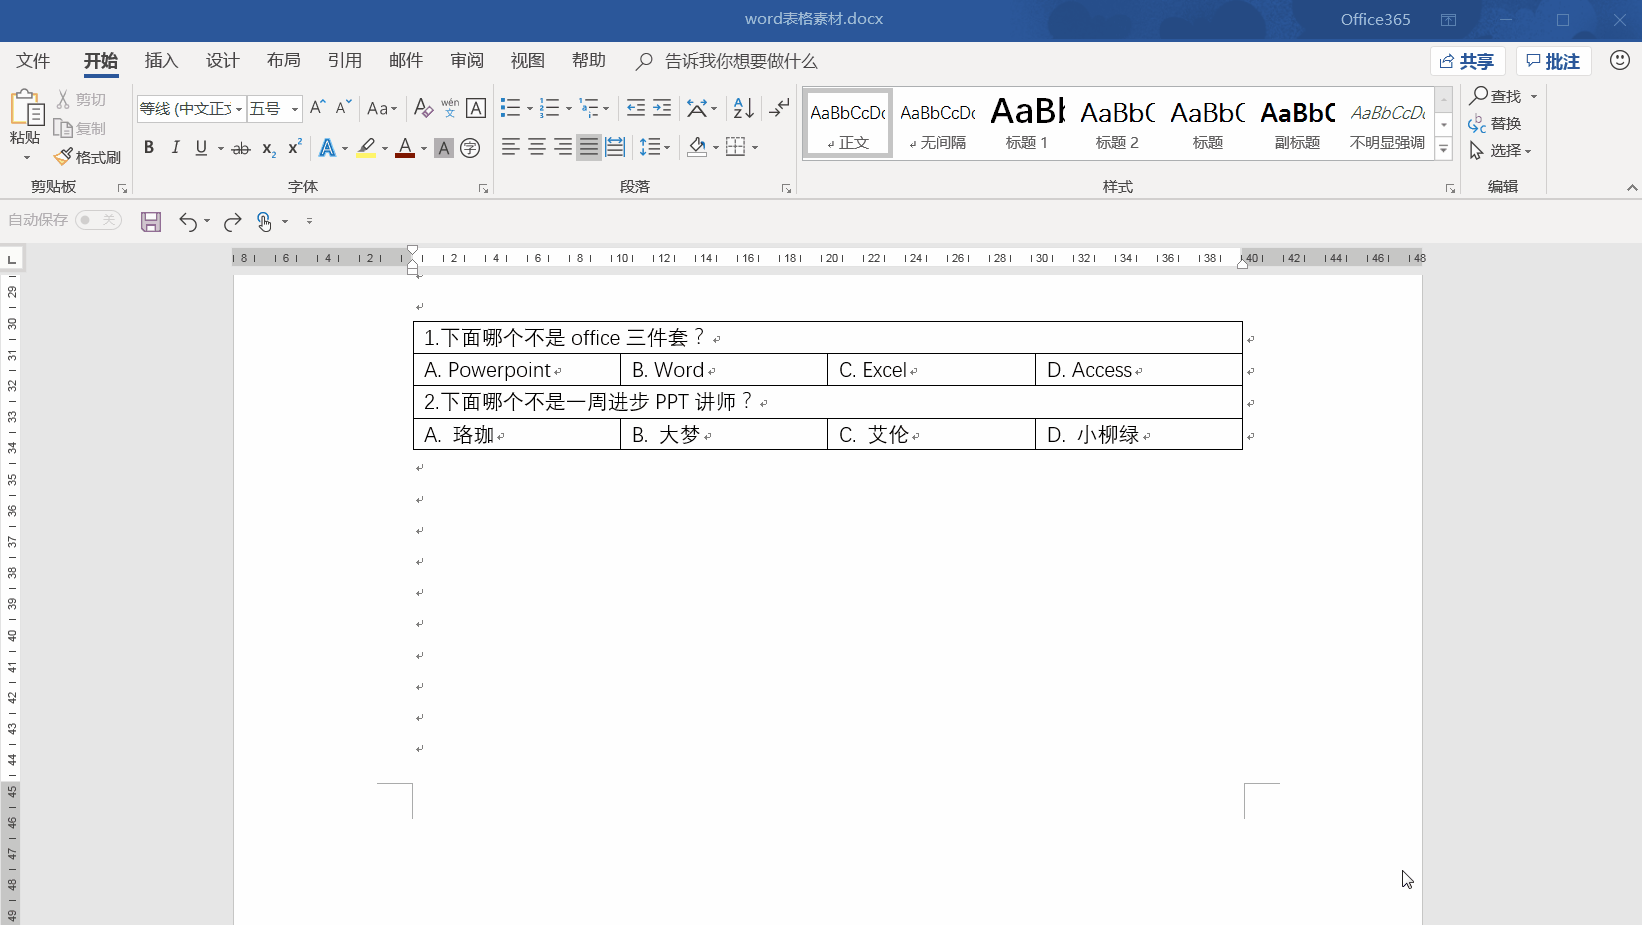
Task: Open the line spacing dropdown
Action: pyautogui.click(x=655, y=147)
